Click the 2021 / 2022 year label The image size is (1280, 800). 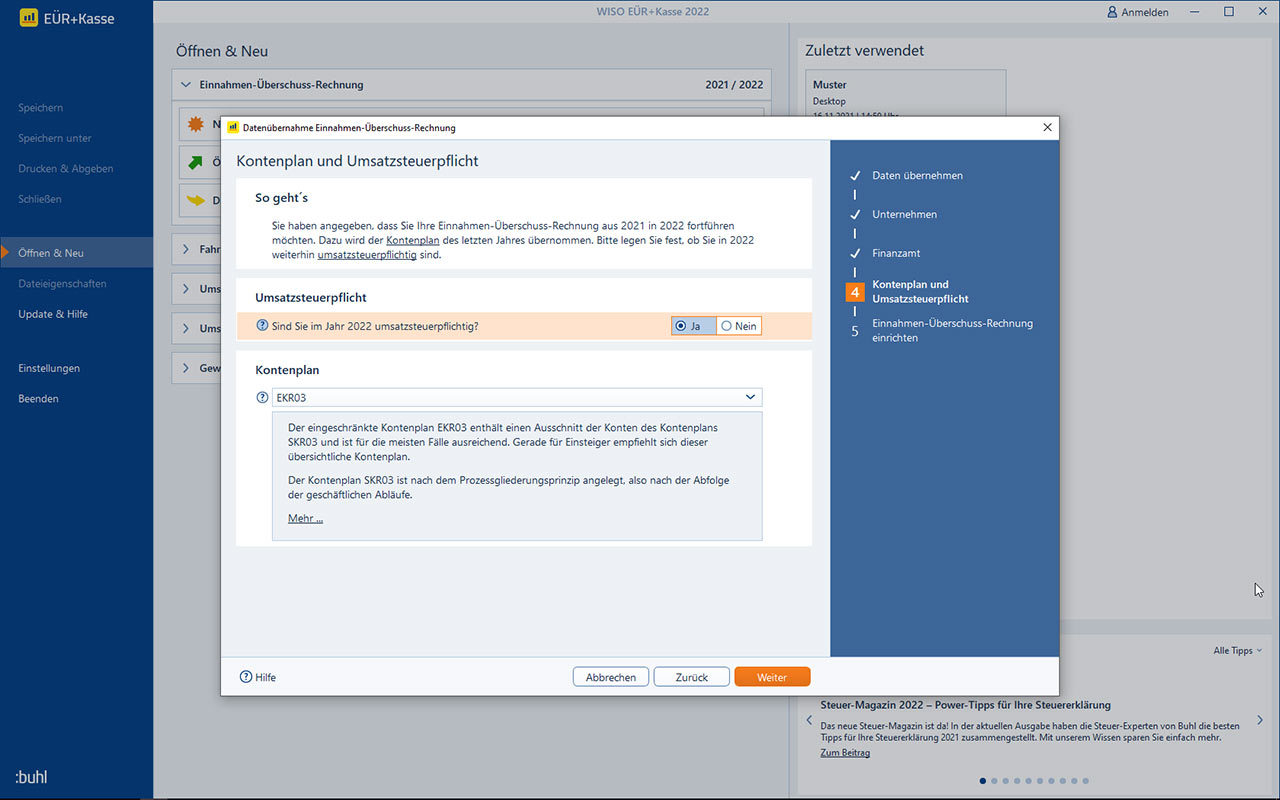734,85
